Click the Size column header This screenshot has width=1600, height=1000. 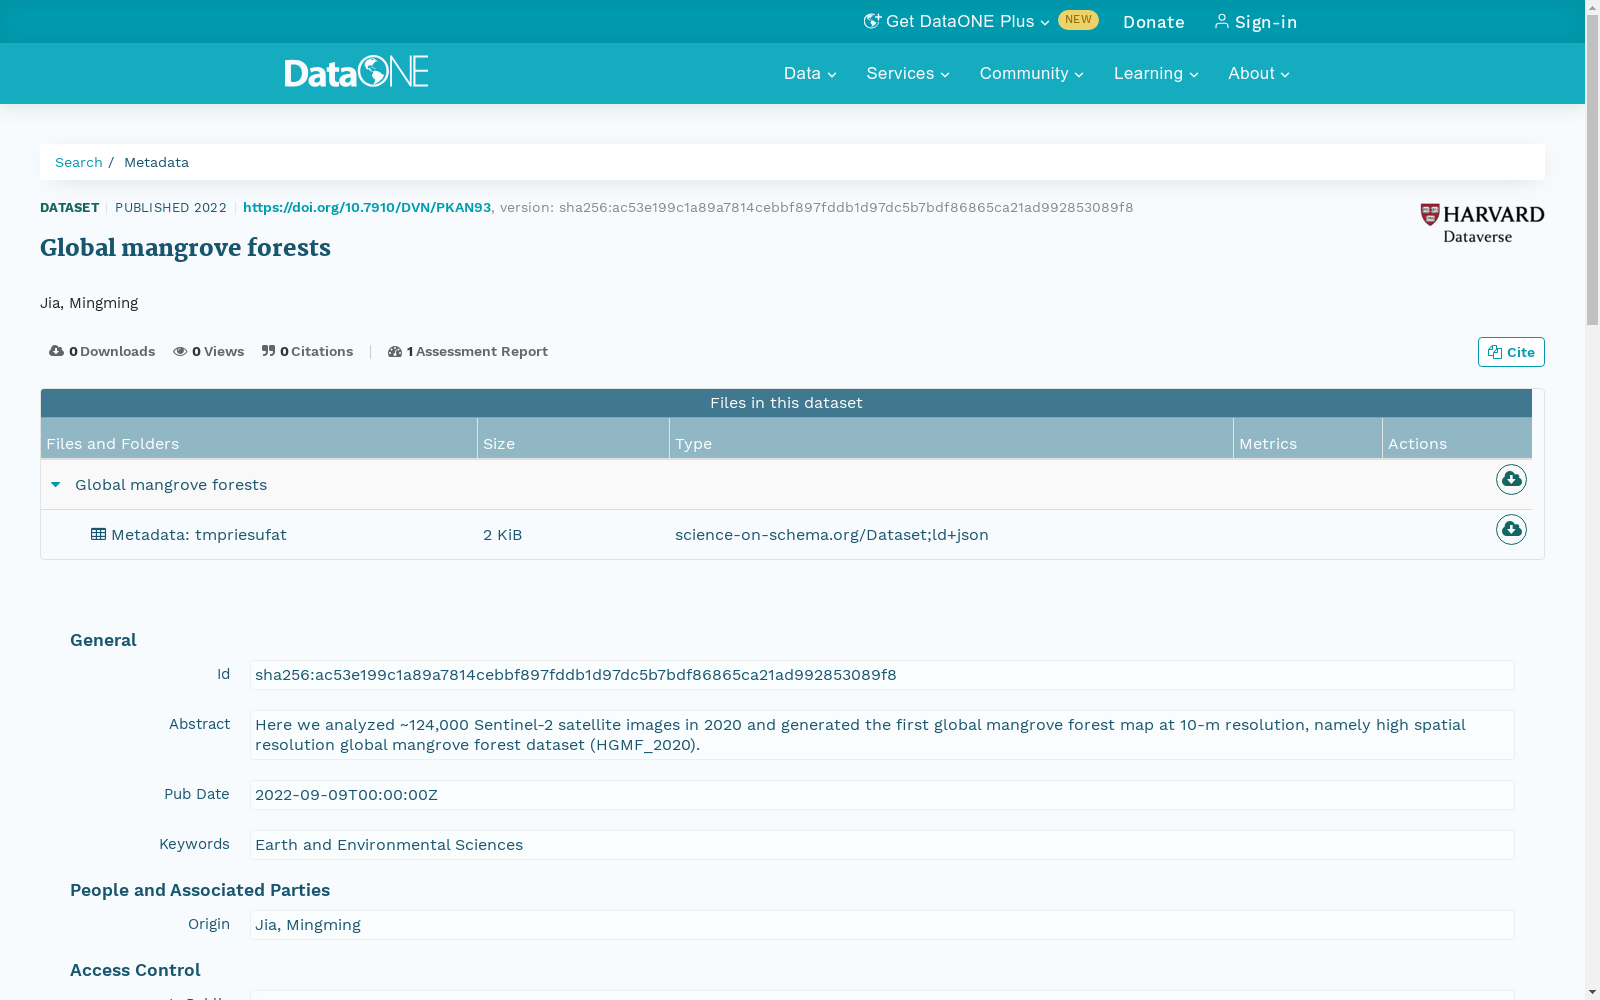573,438
